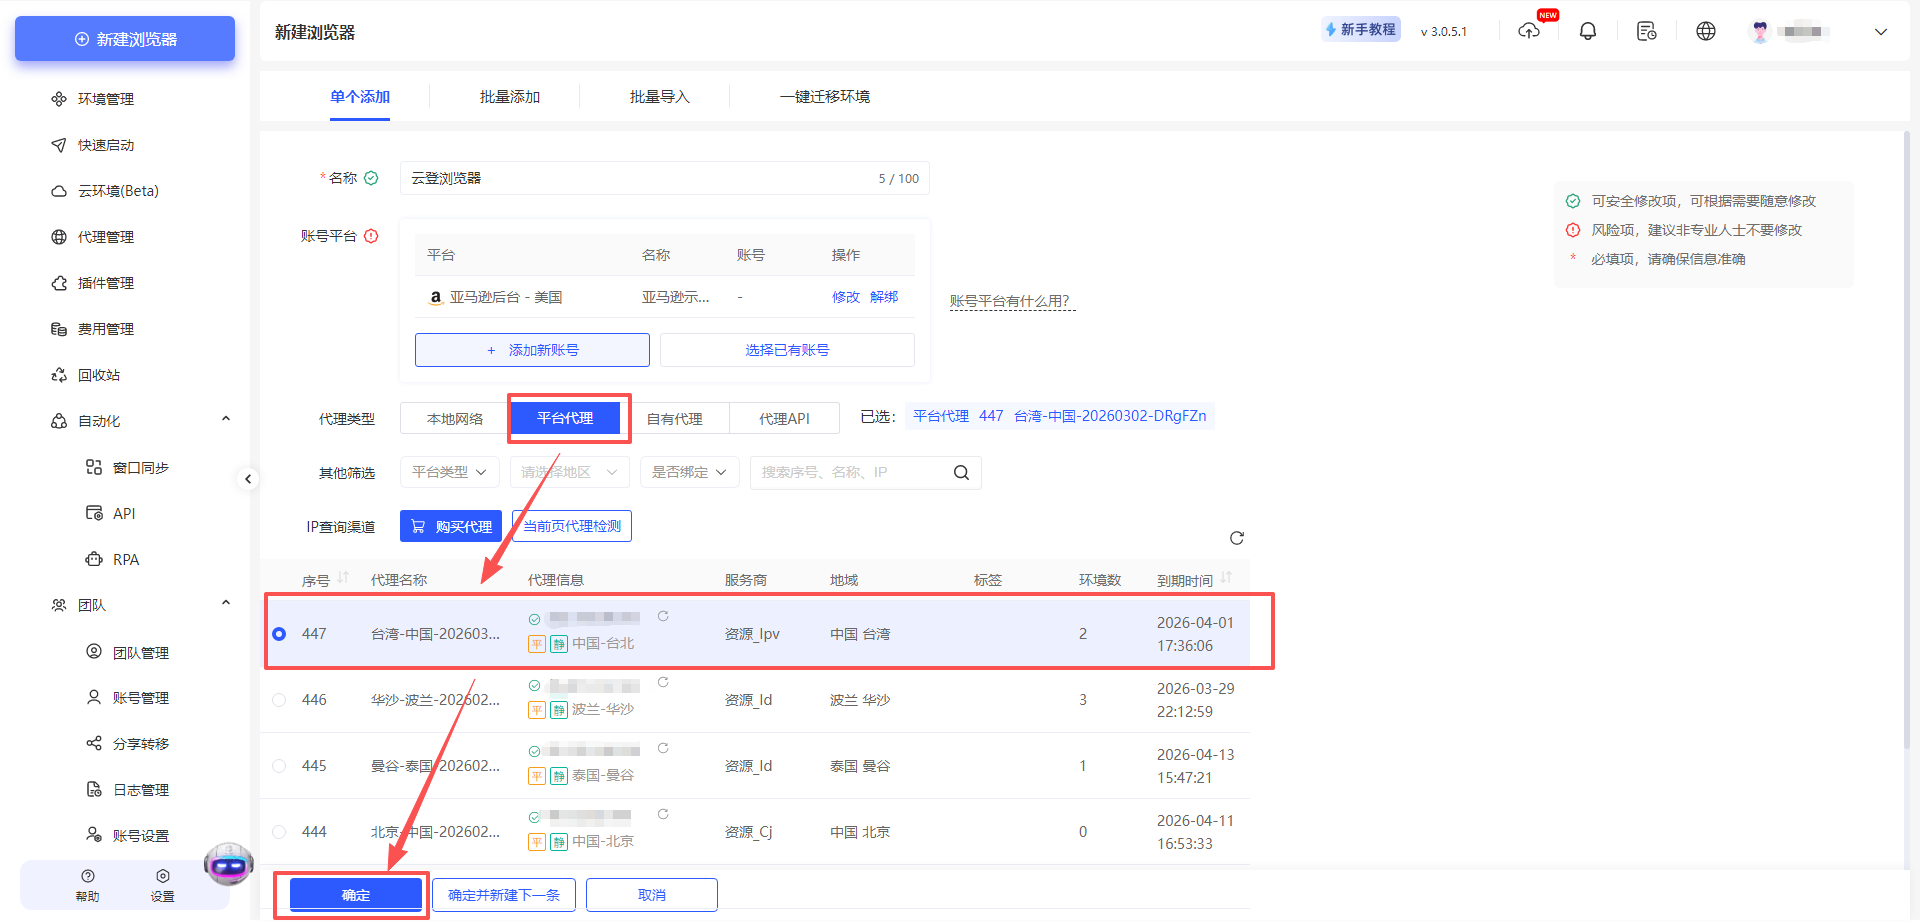Image resolution: width=1920 pixels, height=922 pixels.
Task: Click the cloud upload icon
Action: pyautogui.click(x=1529, y=31)
